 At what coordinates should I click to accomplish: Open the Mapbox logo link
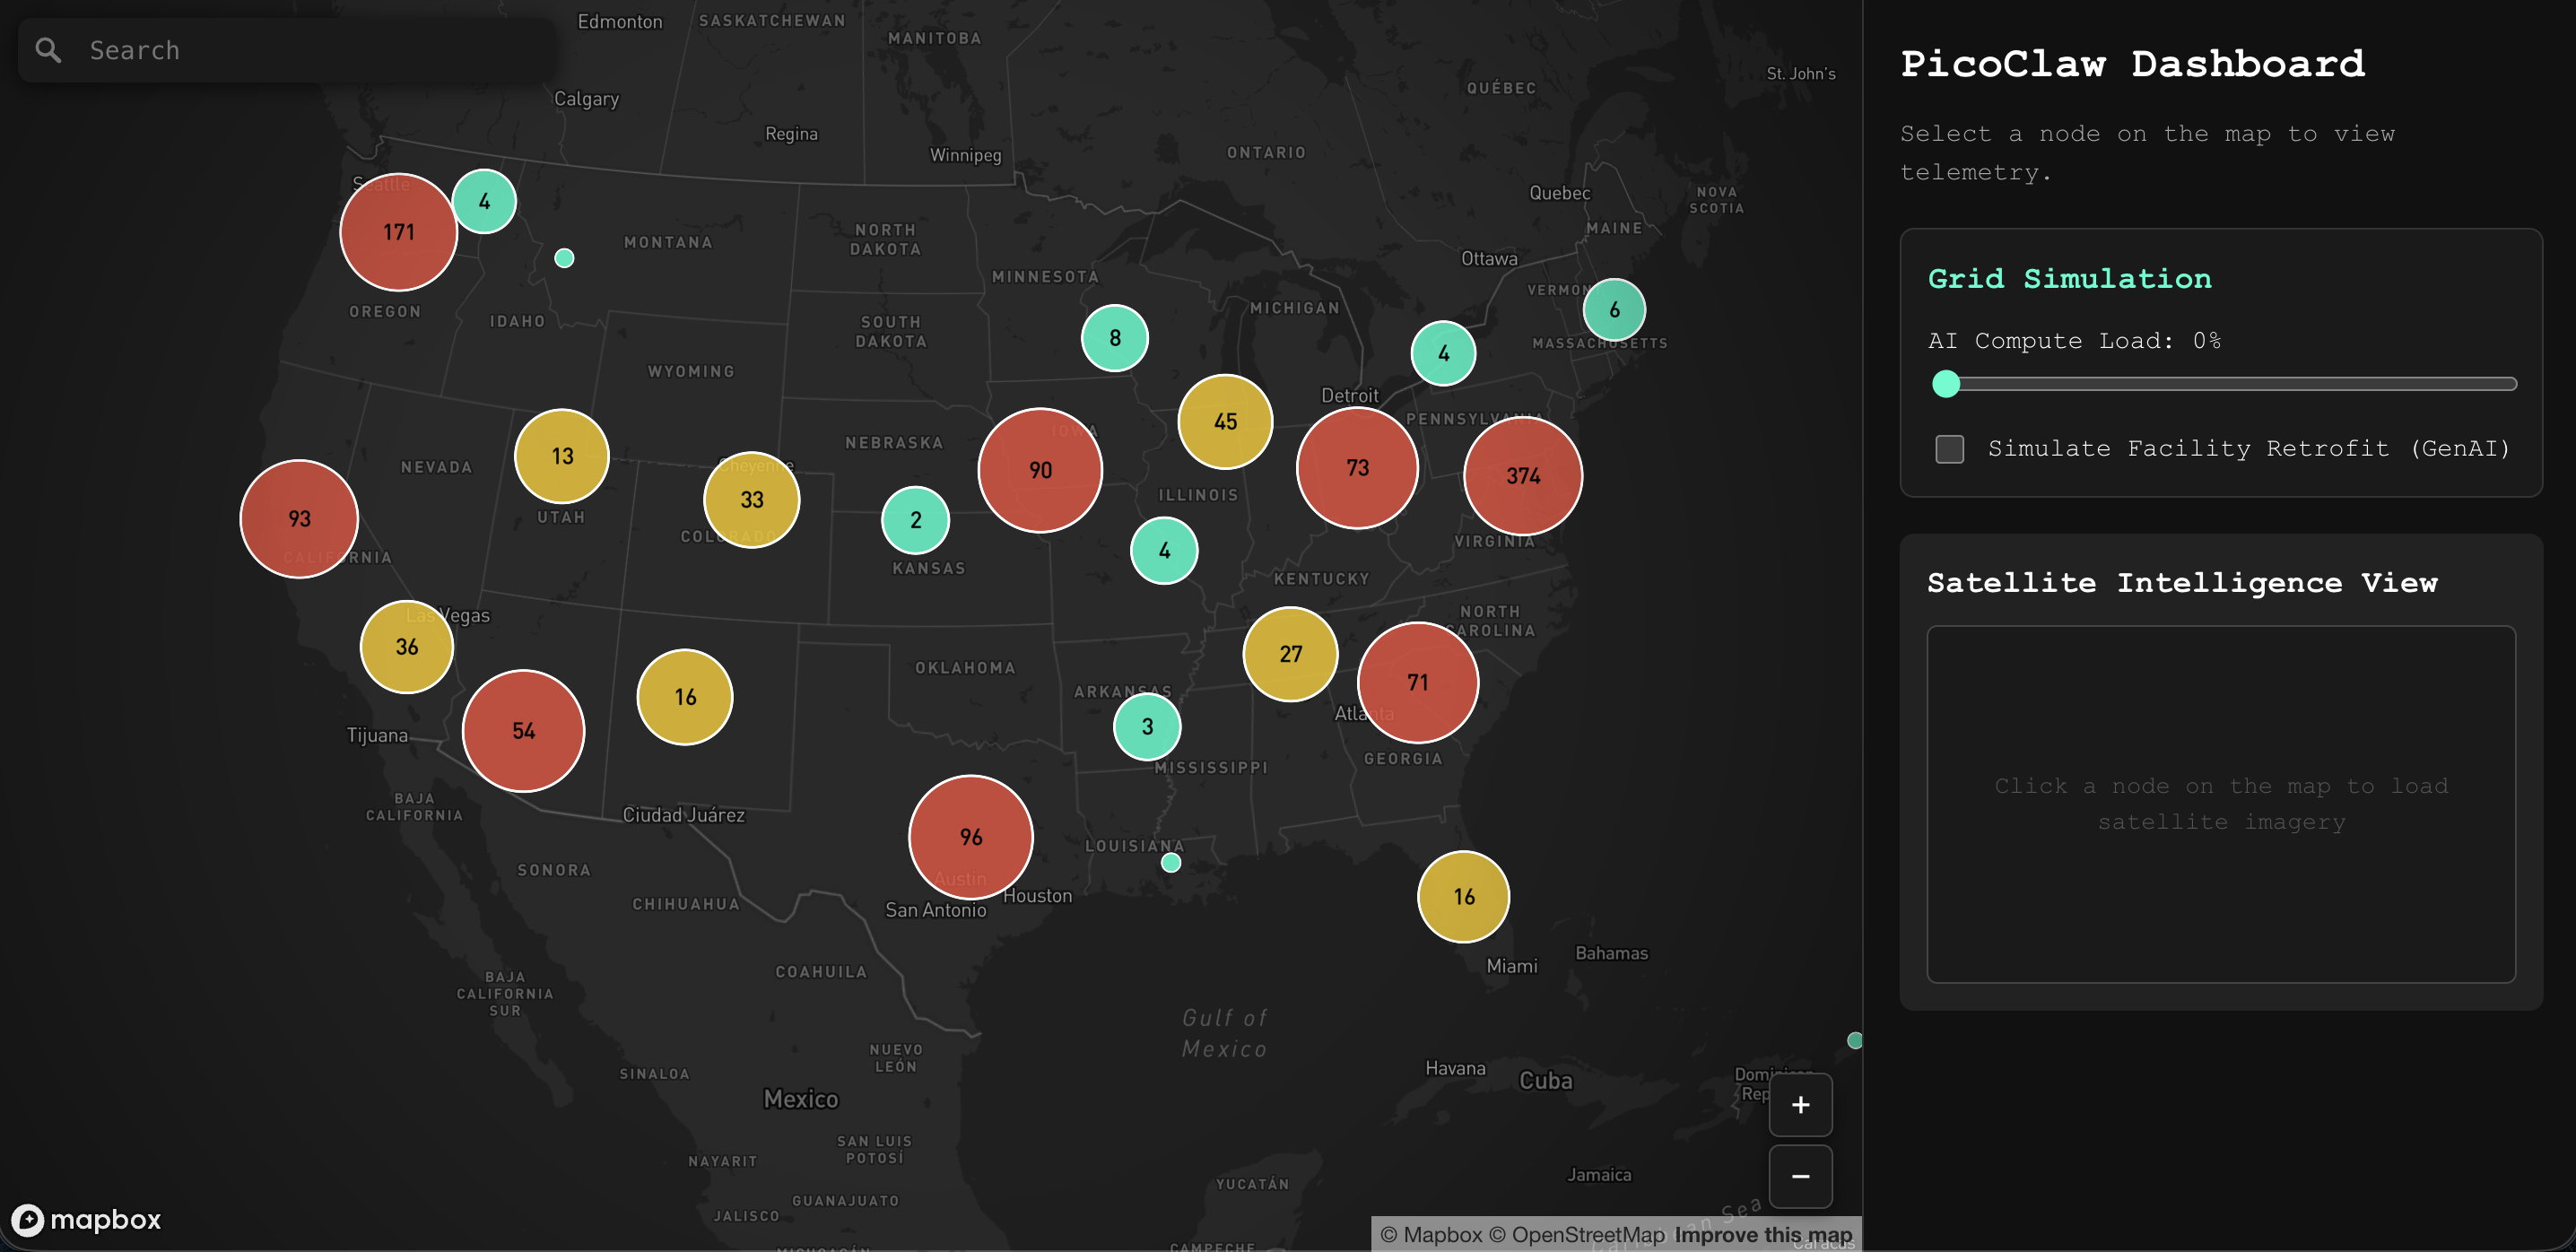(x=86, y=1220)
